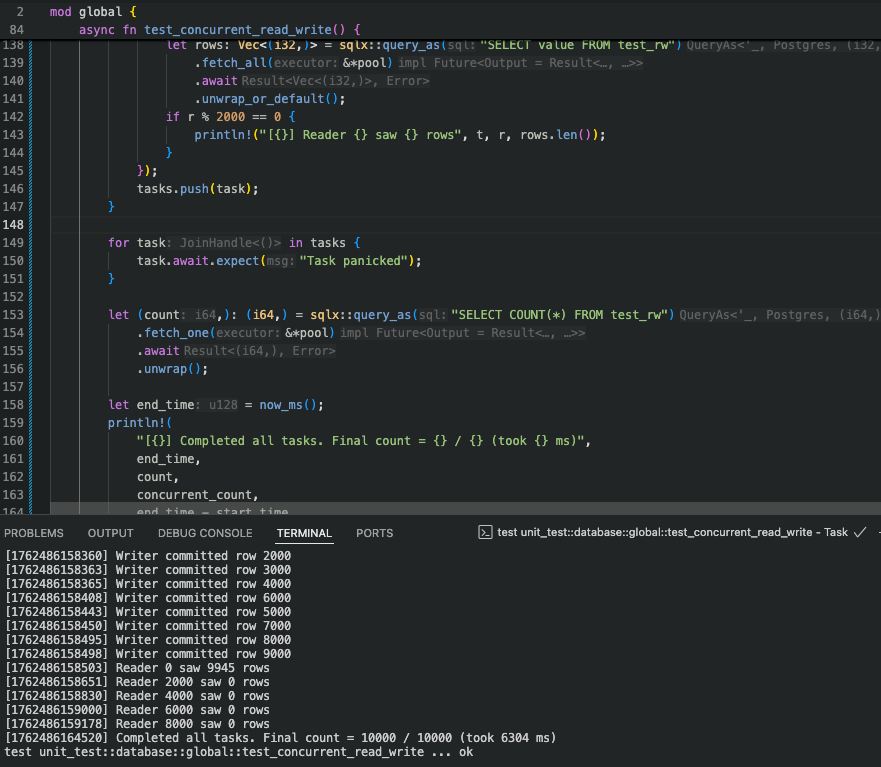The image size is (881, 767).
Task: Select the TERMINAL tab
Action: 305,533
